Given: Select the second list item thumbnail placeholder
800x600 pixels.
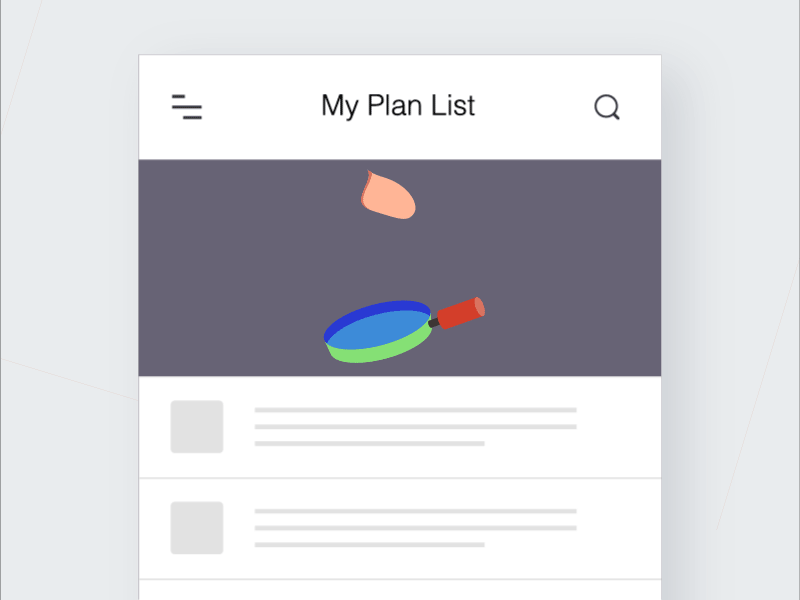Looking at the screenshot, I should tap(197, 528).
